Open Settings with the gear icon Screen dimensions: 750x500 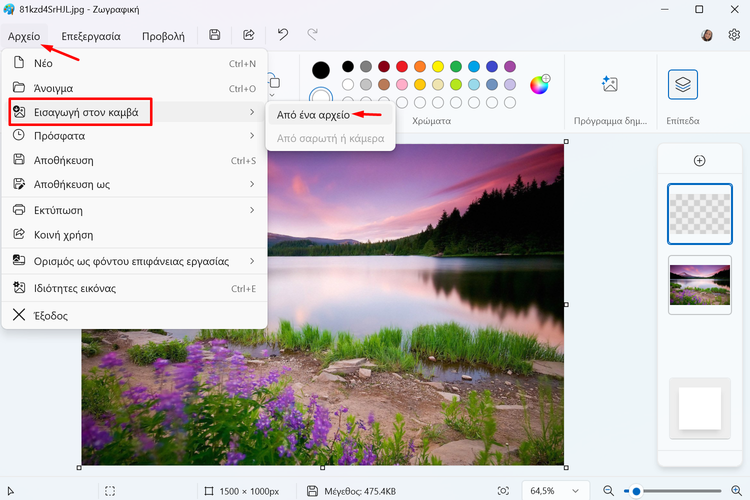click(734, 34)
